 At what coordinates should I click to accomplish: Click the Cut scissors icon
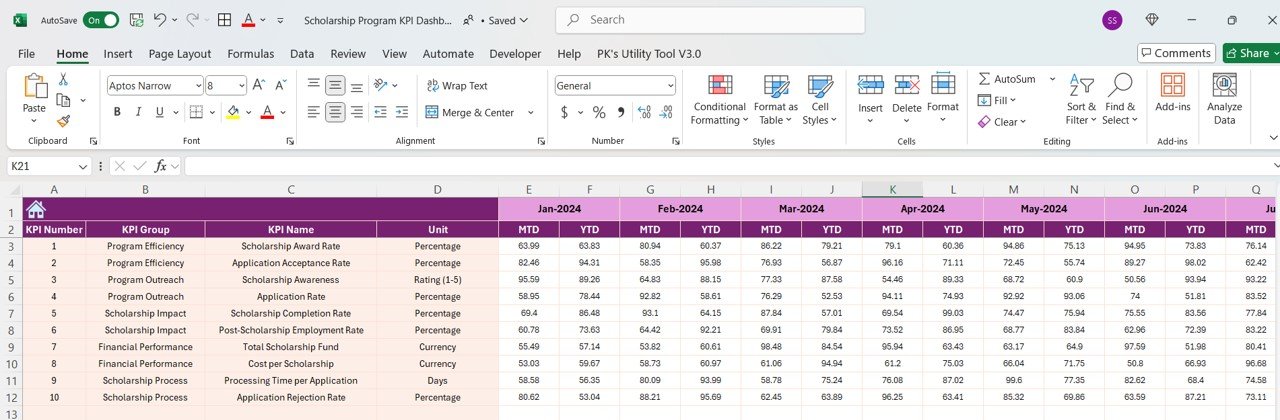click(x=63, y=79)
